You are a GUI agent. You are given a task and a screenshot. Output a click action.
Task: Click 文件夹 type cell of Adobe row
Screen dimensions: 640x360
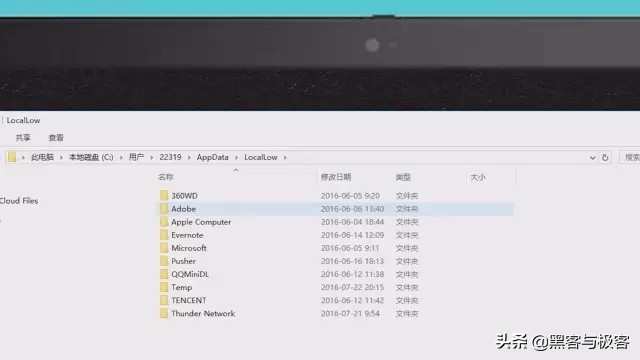407,209
